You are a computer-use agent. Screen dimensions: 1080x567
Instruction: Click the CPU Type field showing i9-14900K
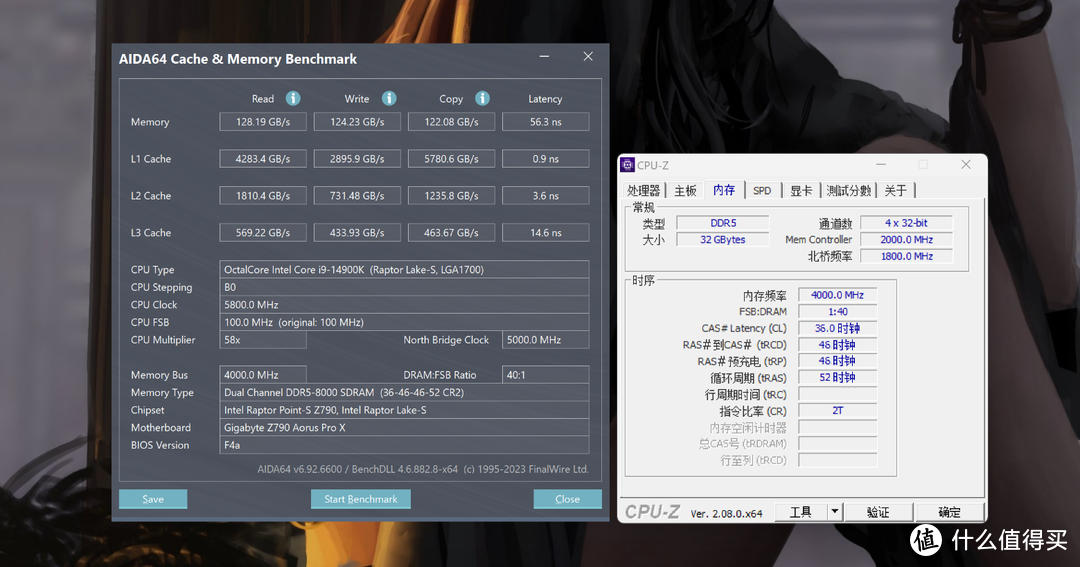404,269
